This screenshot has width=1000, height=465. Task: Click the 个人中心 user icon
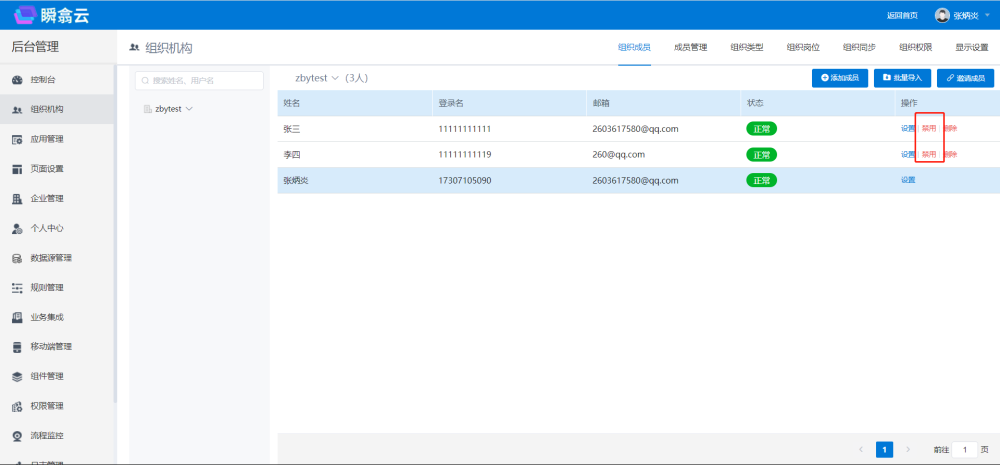(x=17, y=228)
